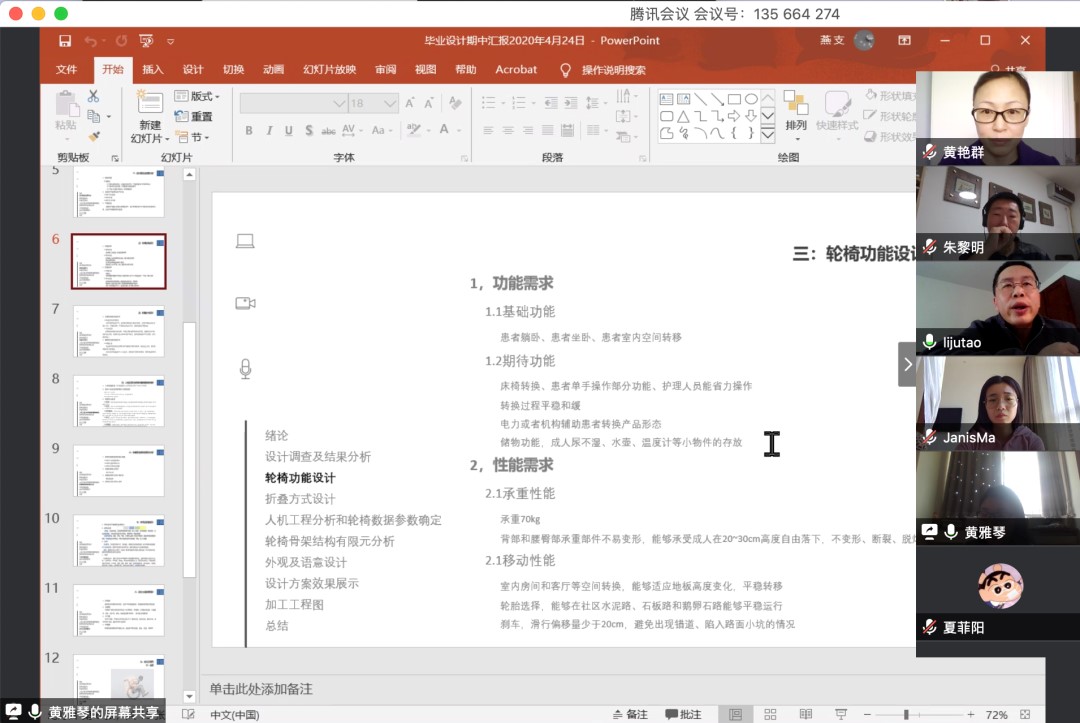
Task: Open the Insert (插入) tab
Action: coord(153,69)
